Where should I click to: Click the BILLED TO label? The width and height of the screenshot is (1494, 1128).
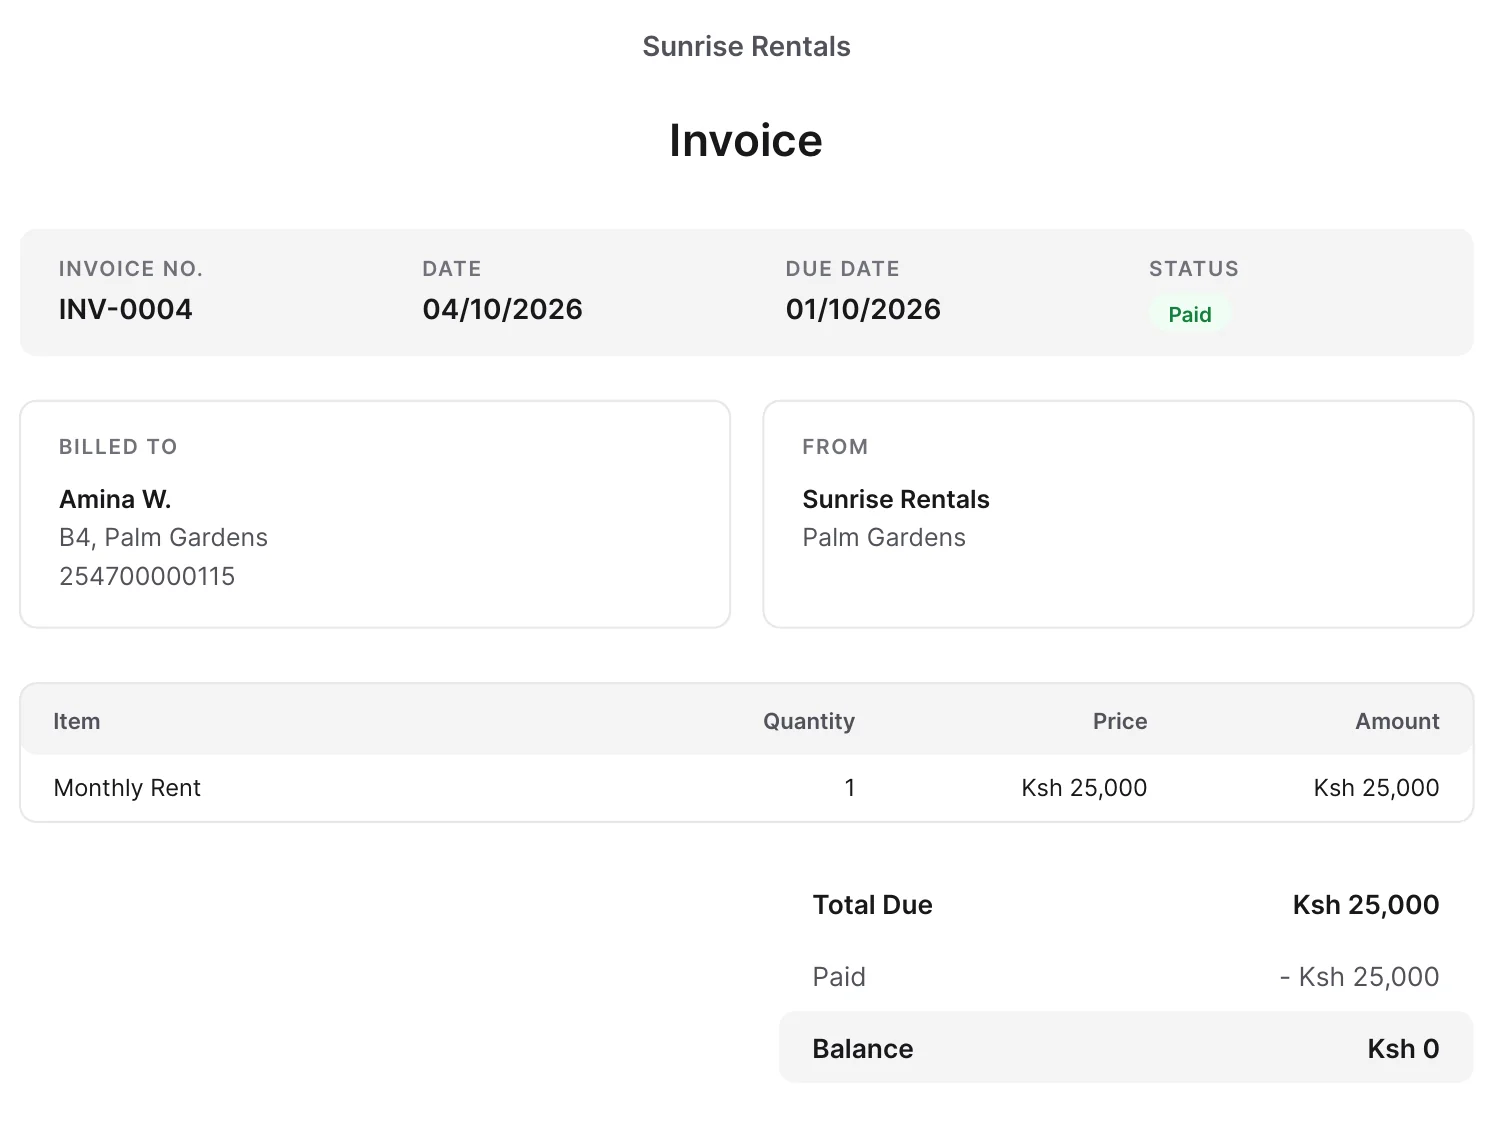click(118, 447)
